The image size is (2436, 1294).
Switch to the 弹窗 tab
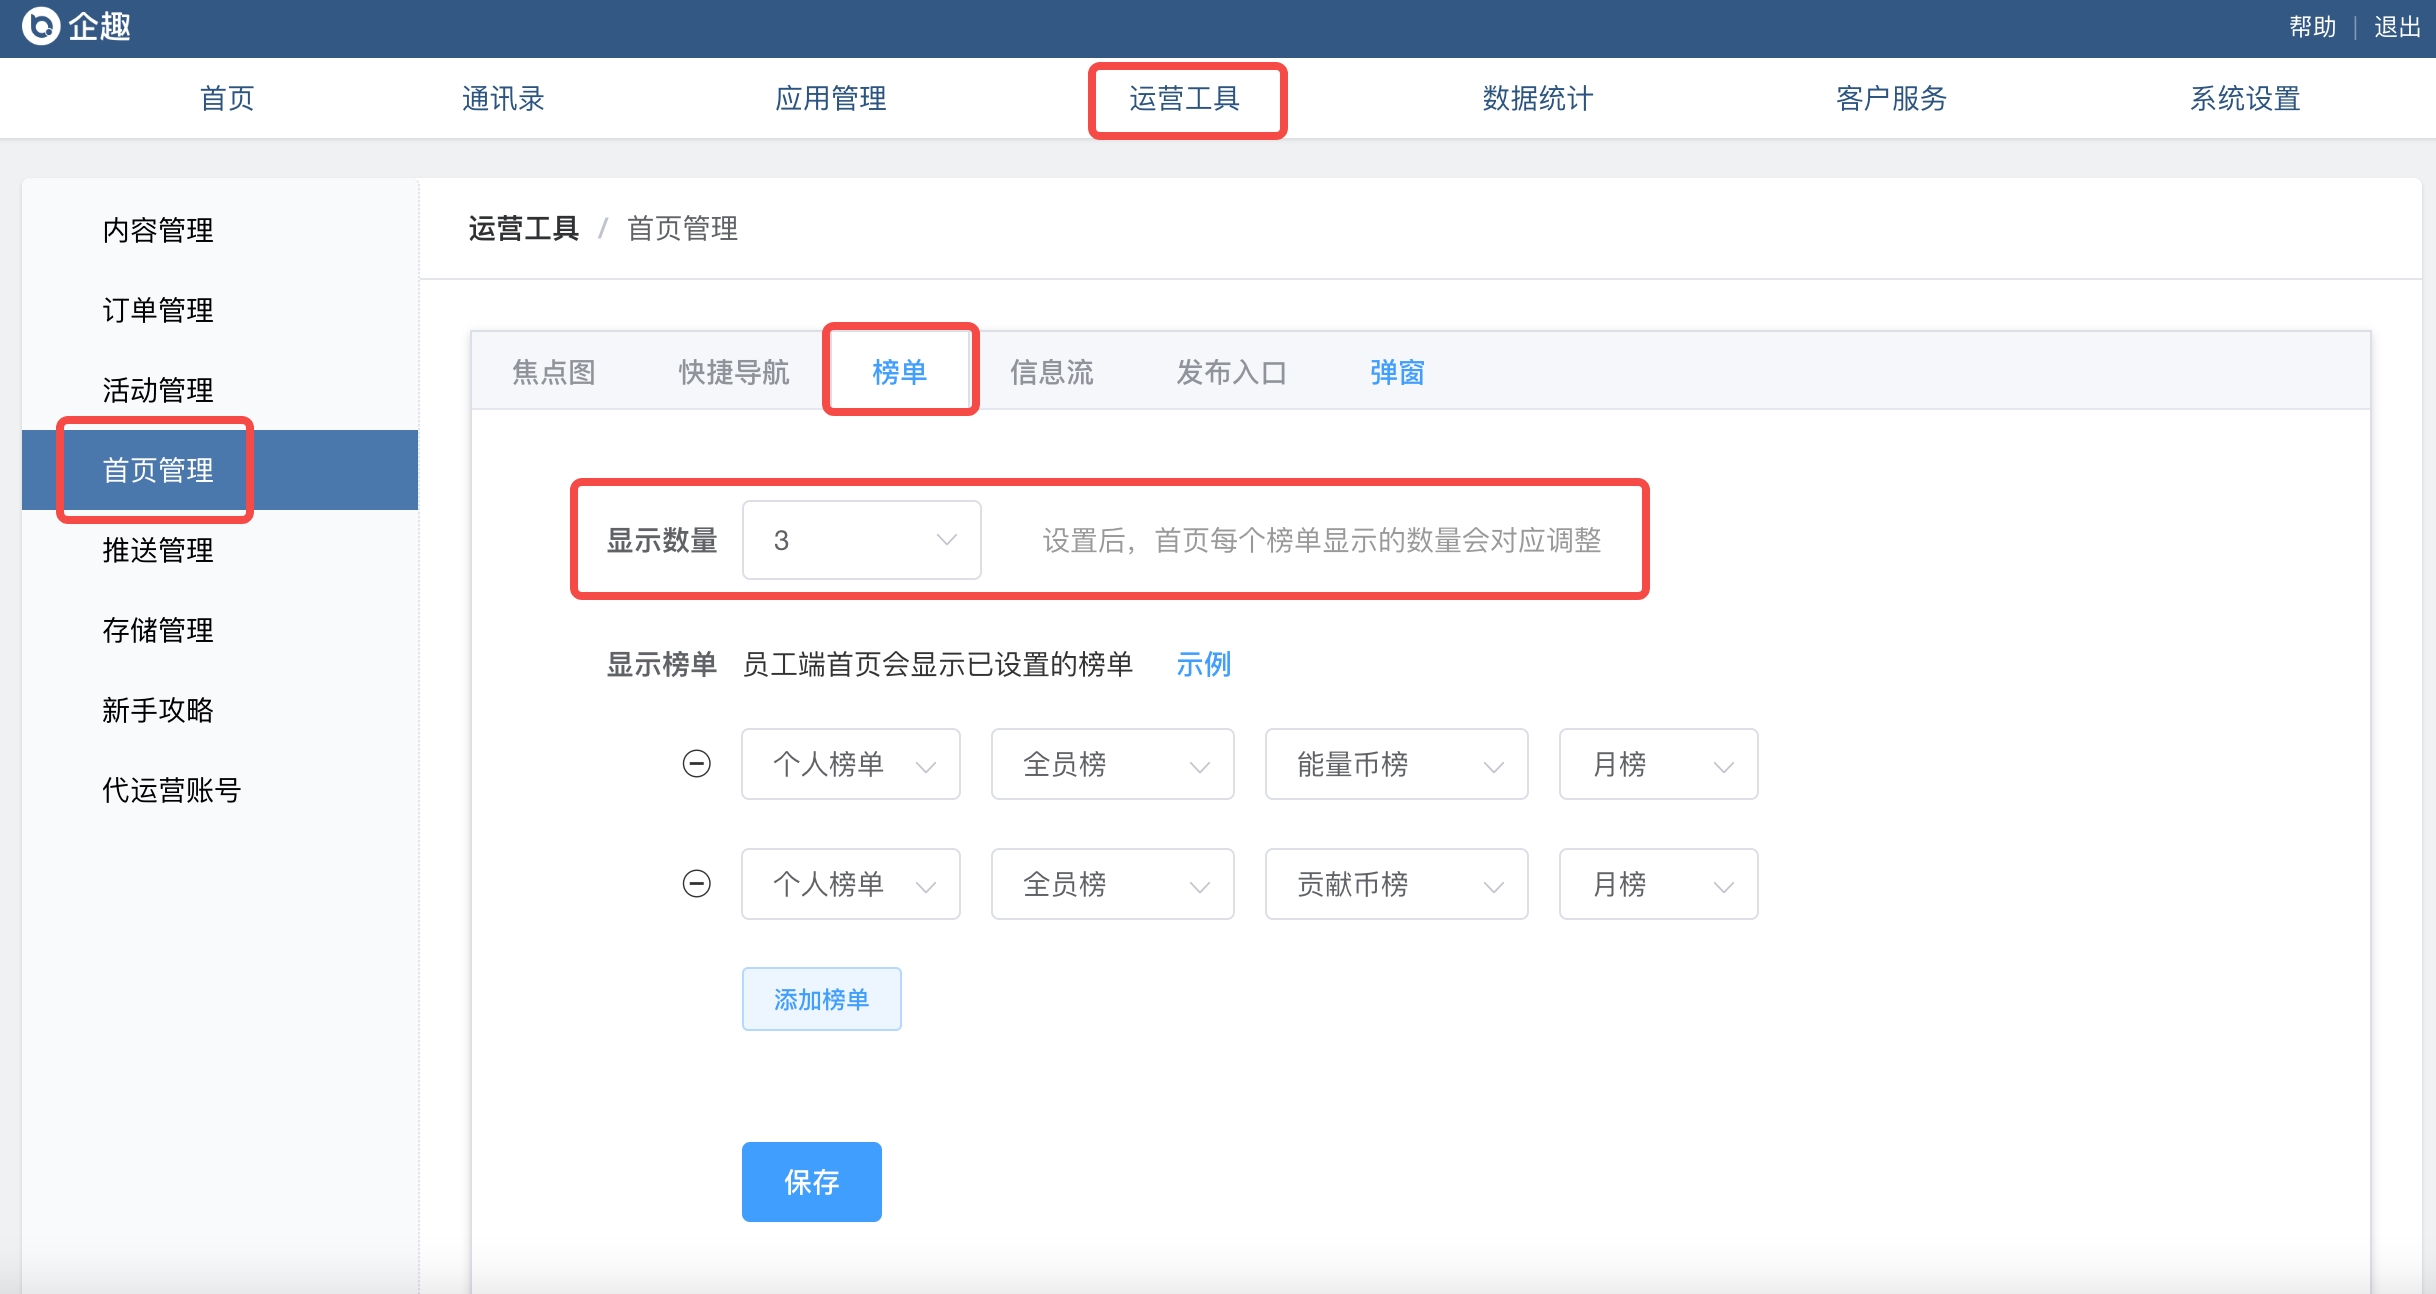1398,372
